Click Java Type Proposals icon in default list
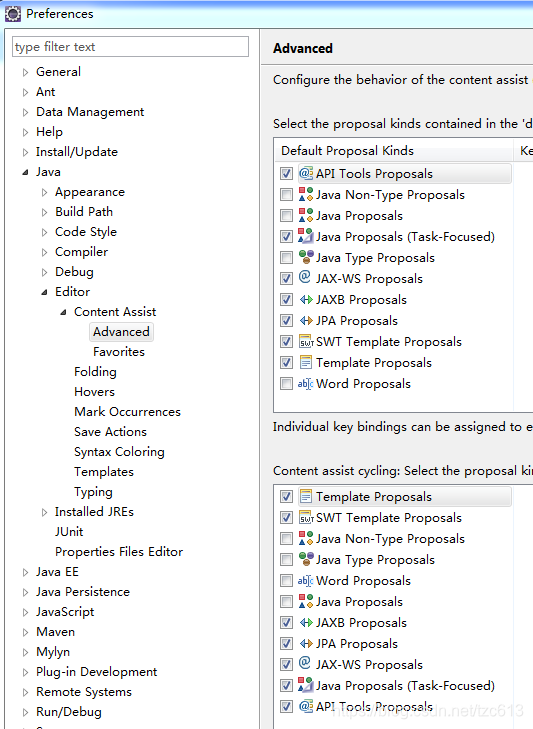Screen dimensions: 533x729 tap(306, 257)
